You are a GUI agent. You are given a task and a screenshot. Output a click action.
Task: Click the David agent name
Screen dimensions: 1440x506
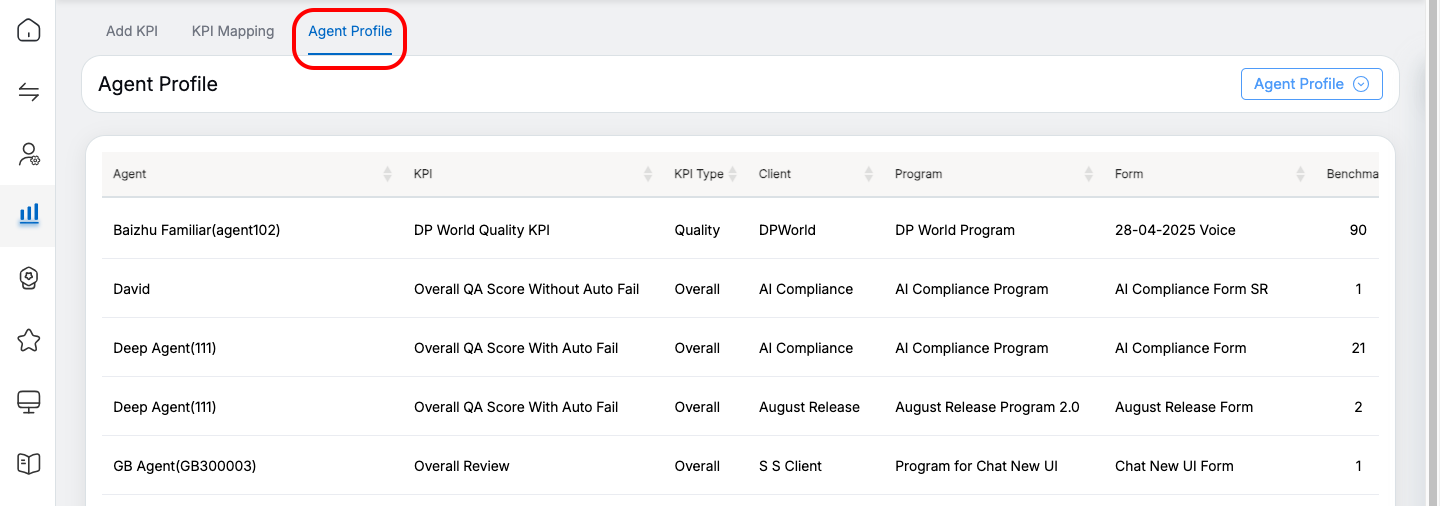point(132,289)
